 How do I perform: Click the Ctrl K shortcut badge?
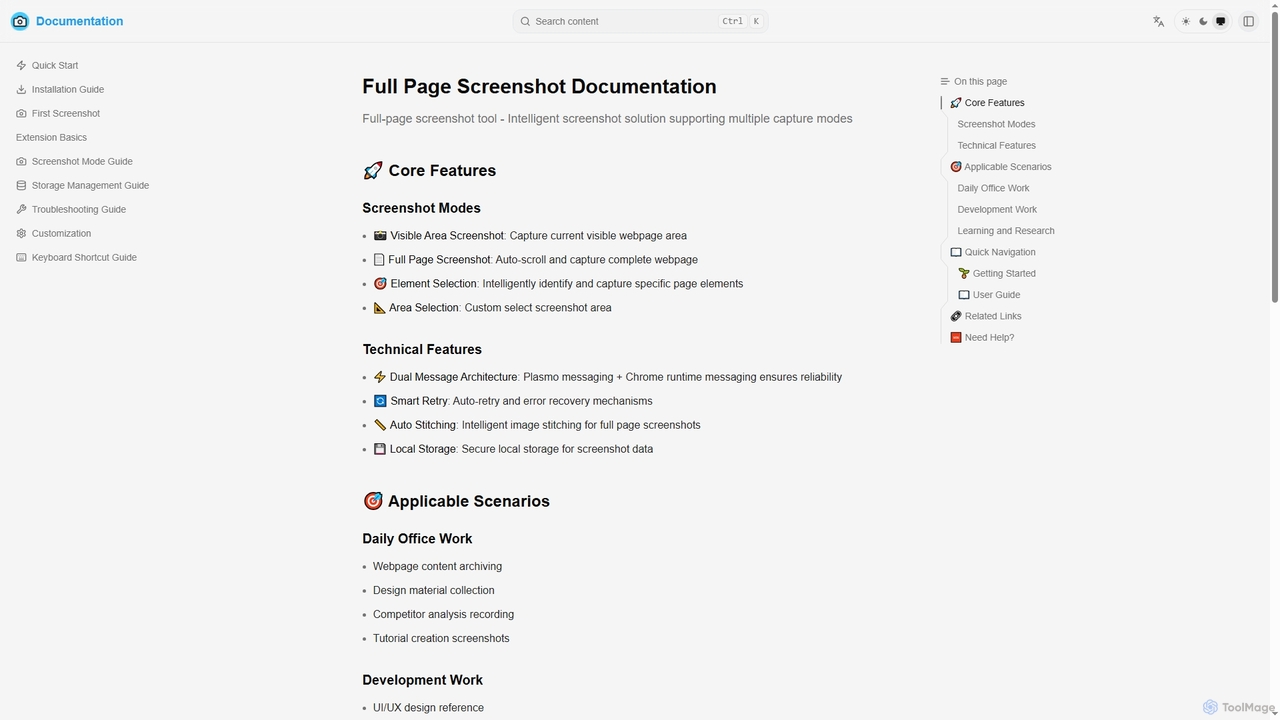pos(741,21)
